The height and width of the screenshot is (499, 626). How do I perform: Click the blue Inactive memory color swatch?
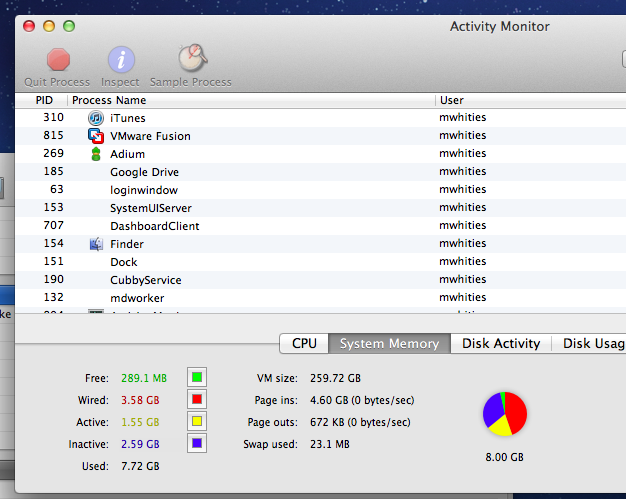[x=197, y=443]
